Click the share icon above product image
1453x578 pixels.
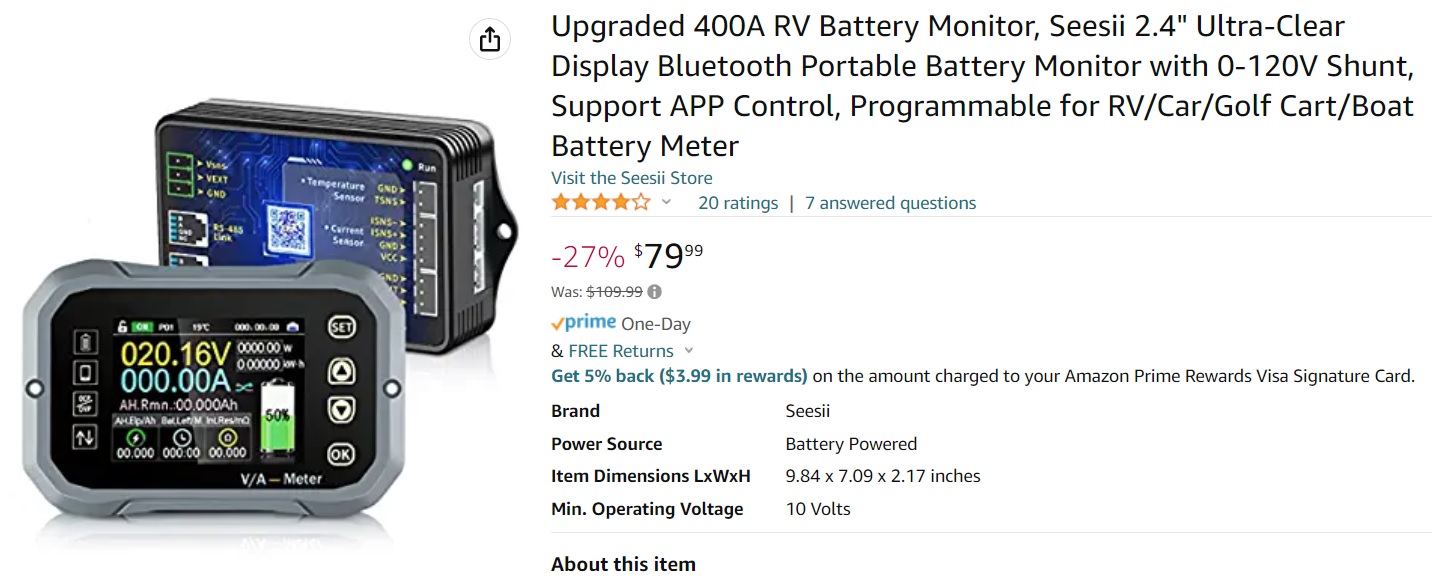(x=489, y=39)
